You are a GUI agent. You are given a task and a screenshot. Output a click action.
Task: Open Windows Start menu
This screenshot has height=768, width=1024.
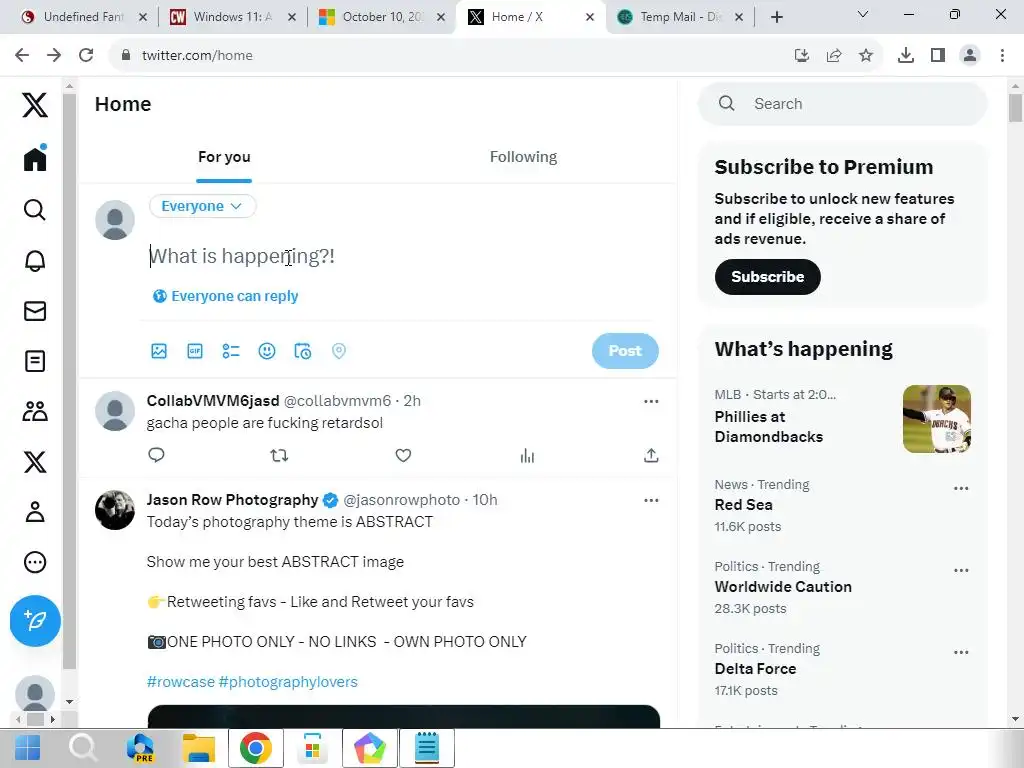(x=27, y=748)
